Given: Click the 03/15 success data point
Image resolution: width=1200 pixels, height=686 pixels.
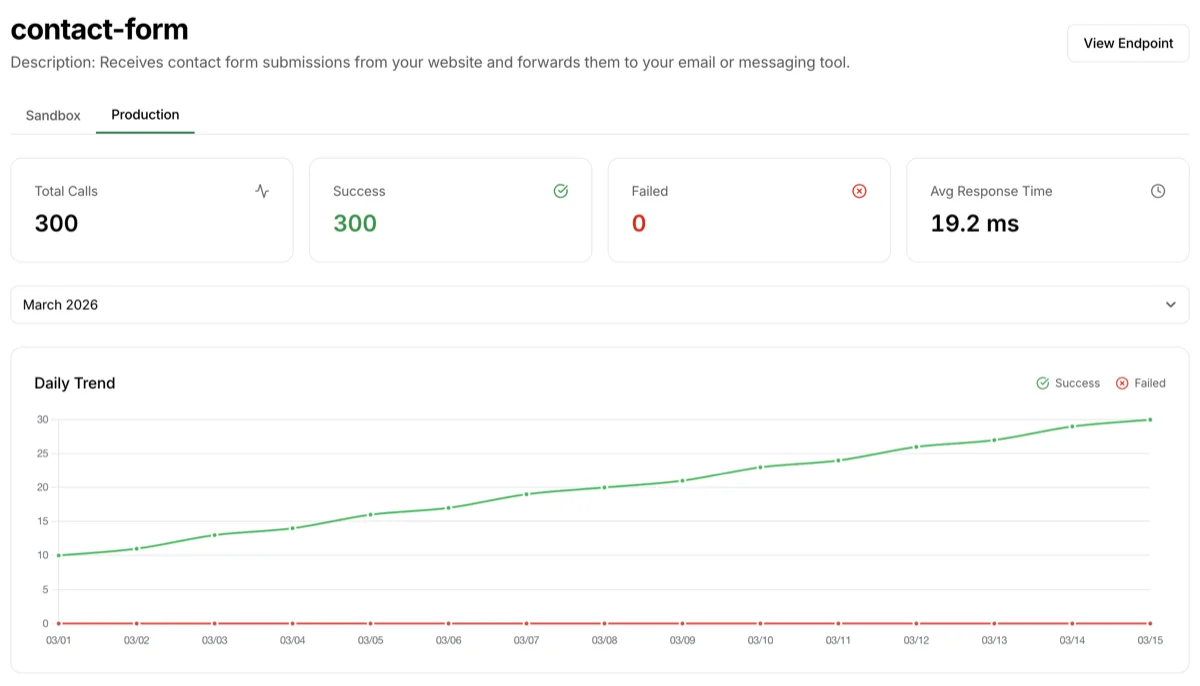Looking at the screenshot, I should pos(1150,420).
